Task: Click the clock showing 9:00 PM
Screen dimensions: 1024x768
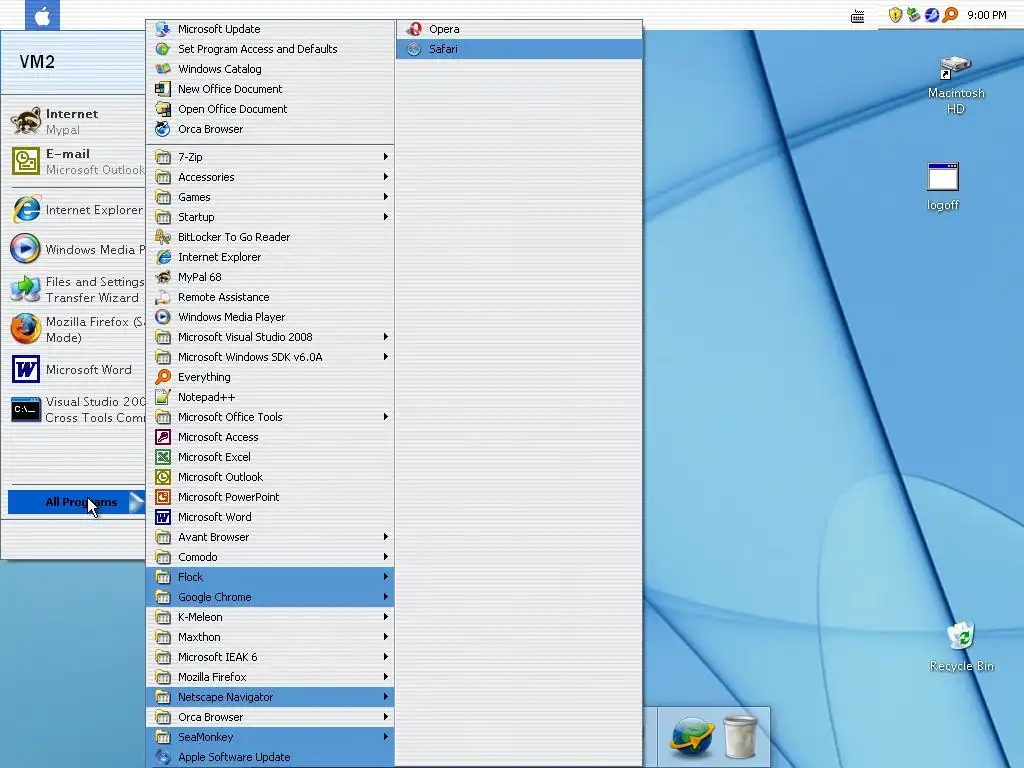Action: (987, 15)
